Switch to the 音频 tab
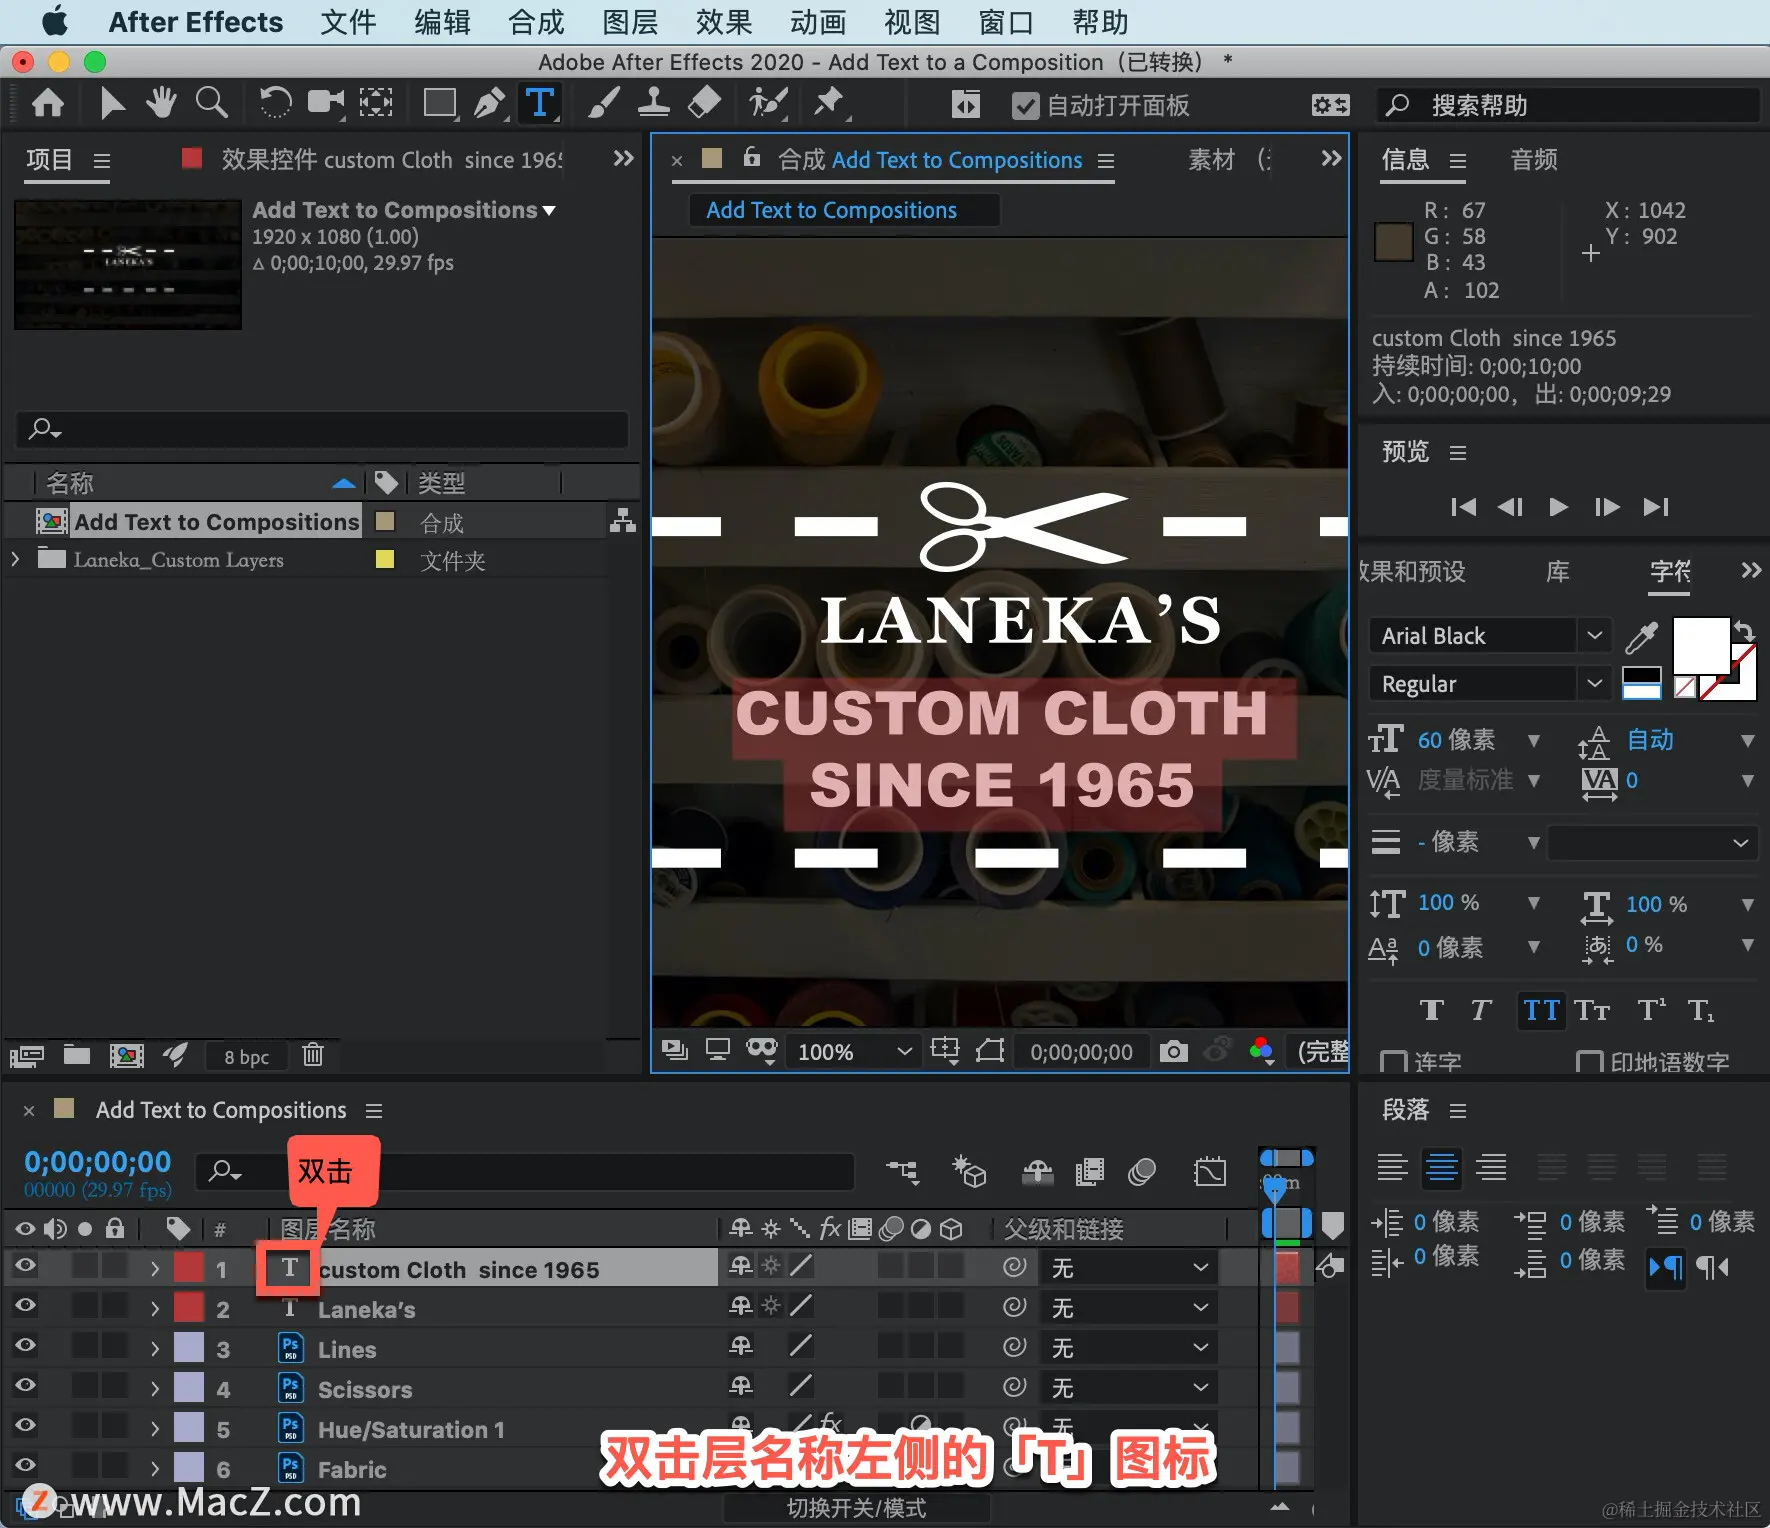1770x1528 pixels. pos(1533,160)
